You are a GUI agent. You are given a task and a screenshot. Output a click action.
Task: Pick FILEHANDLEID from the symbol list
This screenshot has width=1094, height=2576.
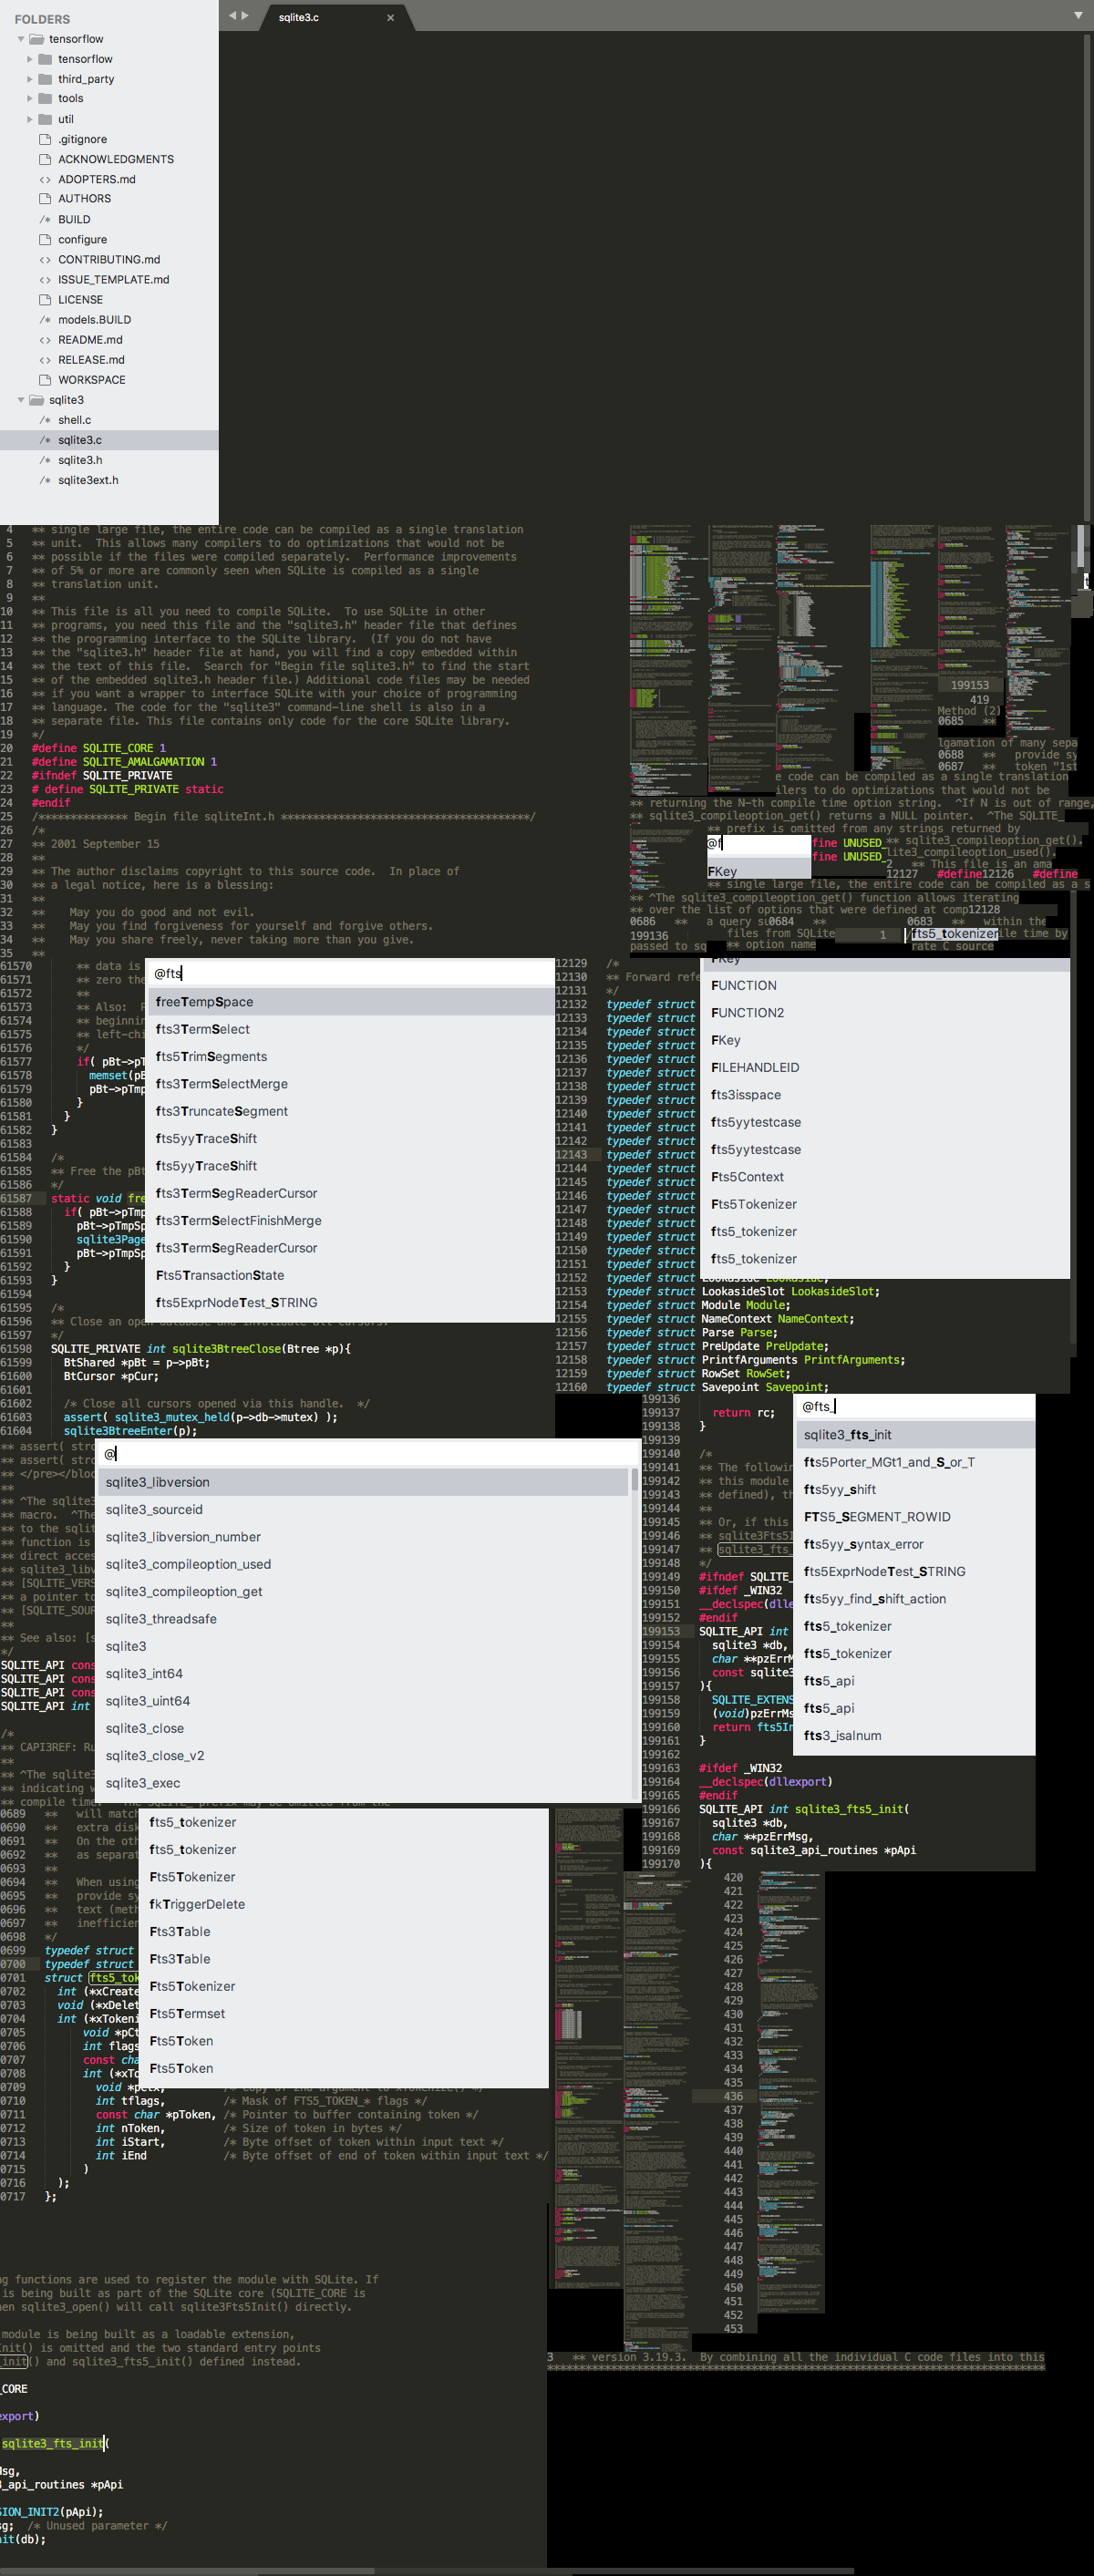755,1068
